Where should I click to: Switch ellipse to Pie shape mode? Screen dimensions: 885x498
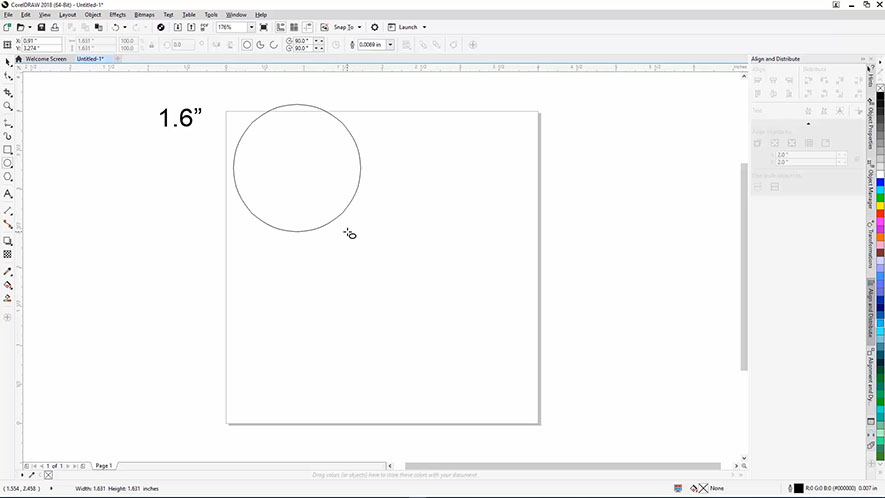(260, 45)
